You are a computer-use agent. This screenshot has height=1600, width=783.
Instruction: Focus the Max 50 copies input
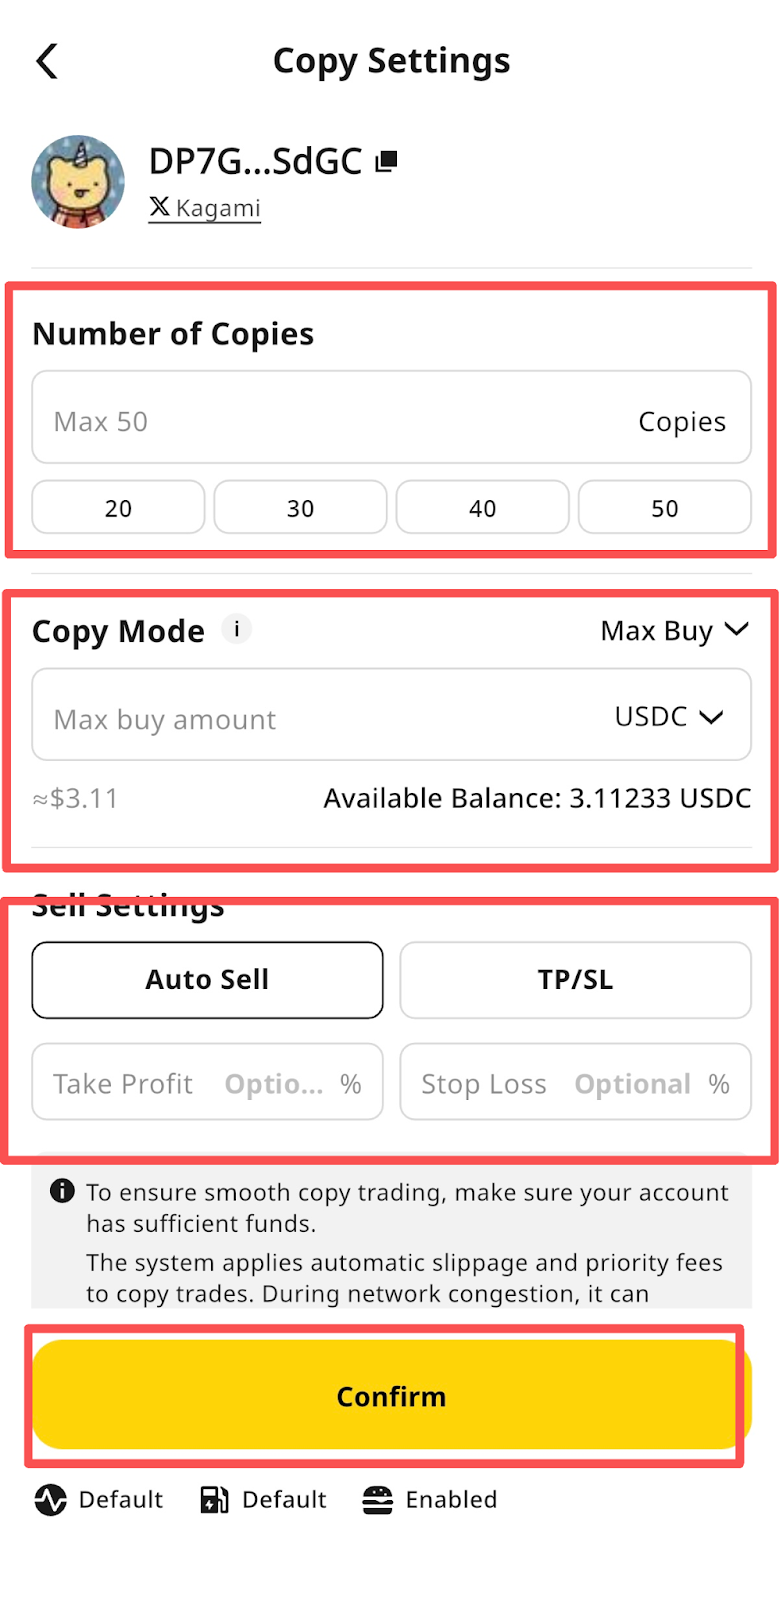[330, 421]
